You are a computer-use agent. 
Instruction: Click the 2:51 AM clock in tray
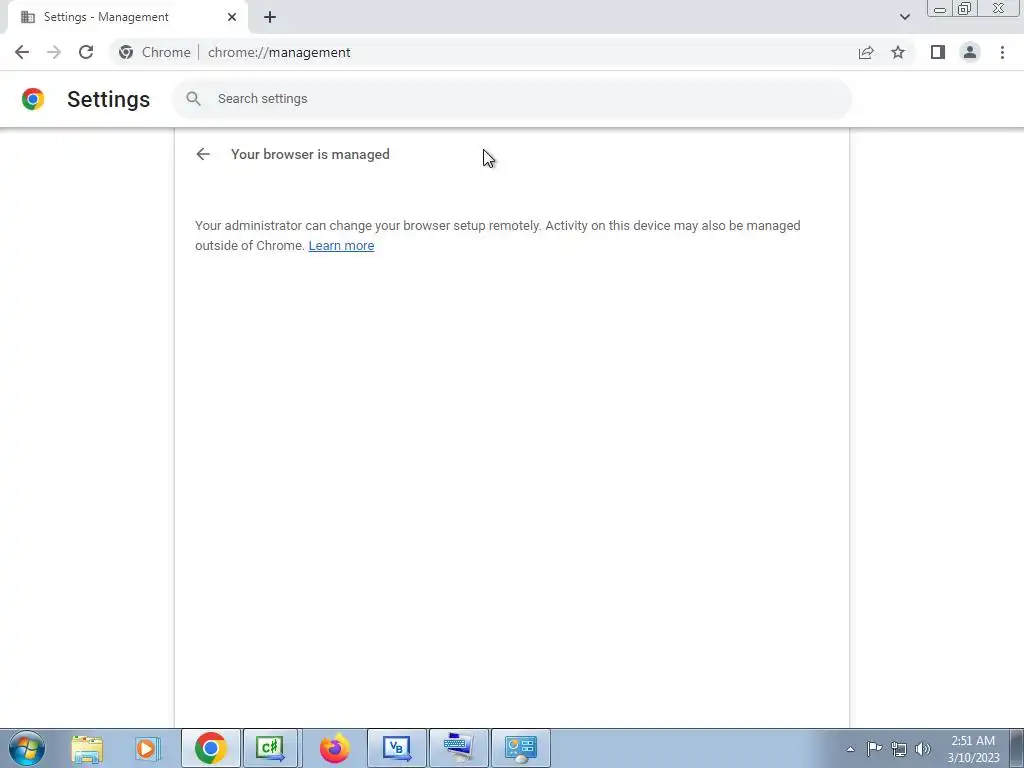[973, 741]
